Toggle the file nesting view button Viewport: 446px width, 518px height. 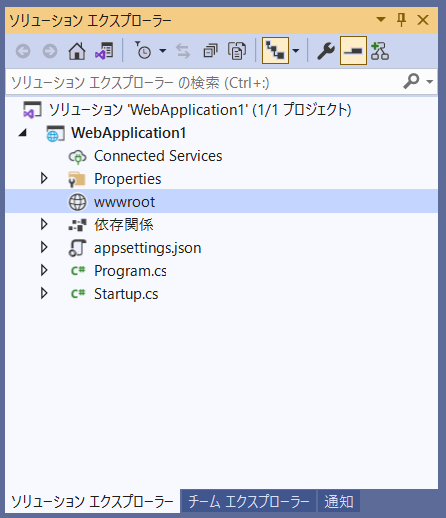(275, 51)
